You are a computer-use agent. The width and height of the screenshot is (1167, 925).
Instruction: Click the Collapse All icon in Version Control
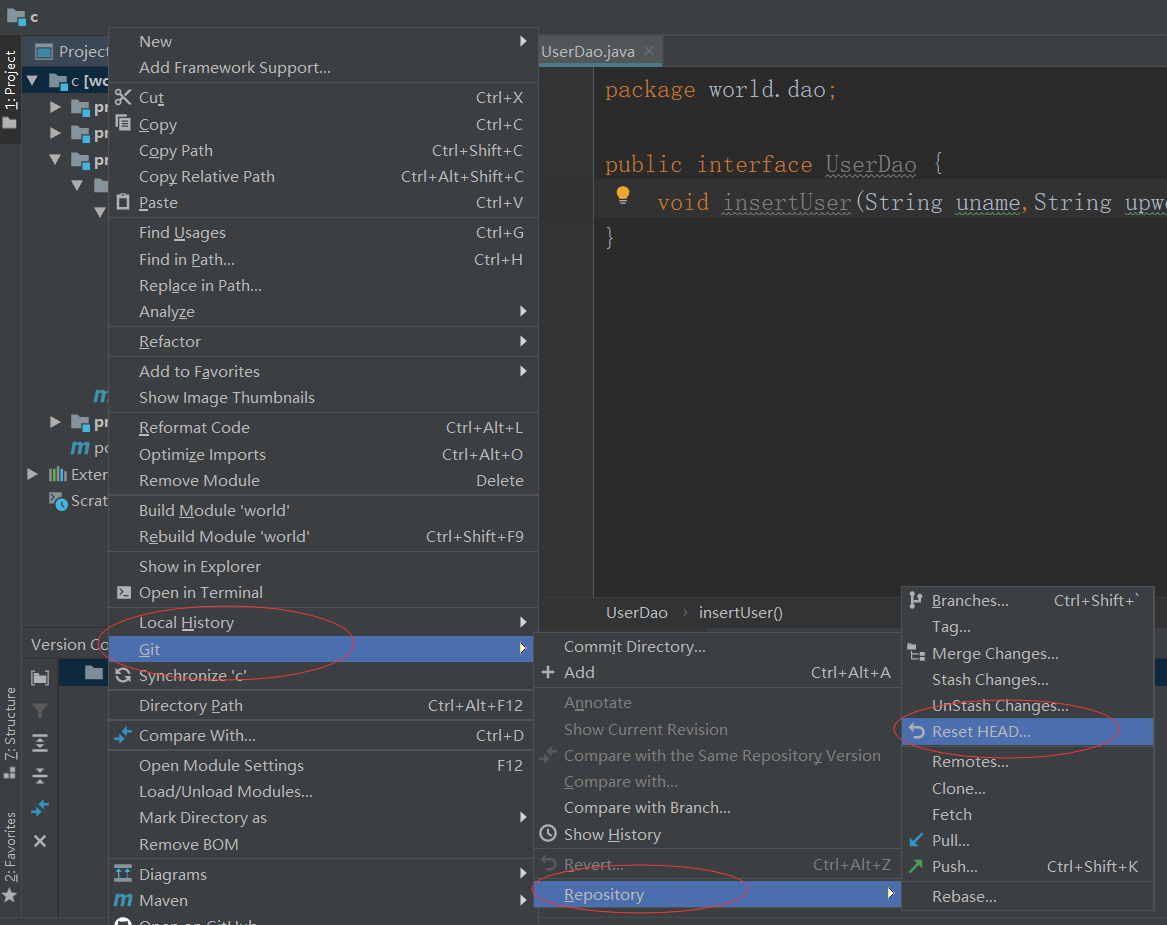40,775
